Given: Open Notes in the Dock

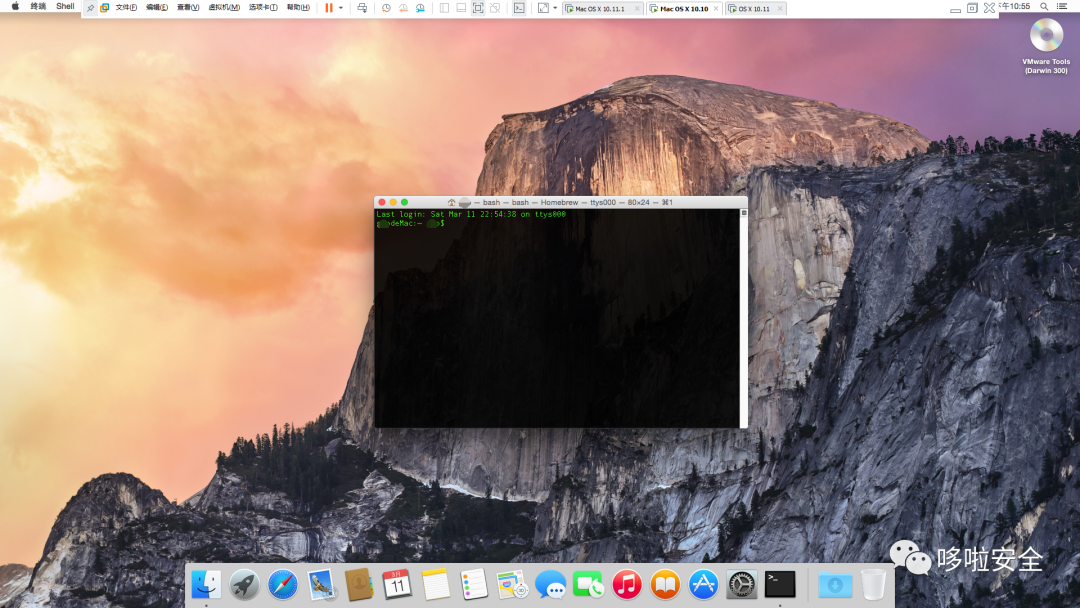Looking at the screenshot, I should pyautogui.click(x=435, y=585).
